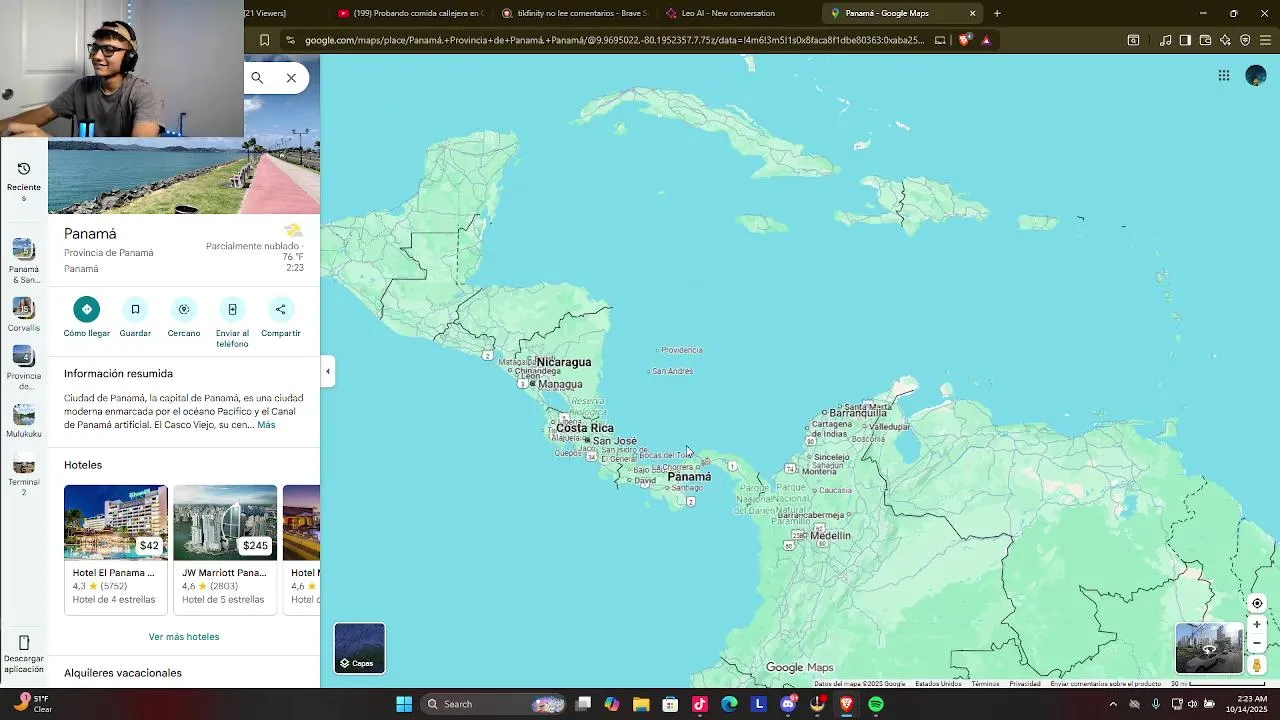The height and width of the screenshot is (720, 1280).
Task: Open Brave Wallet icon in toolbar
Action: pos(1205,40)
